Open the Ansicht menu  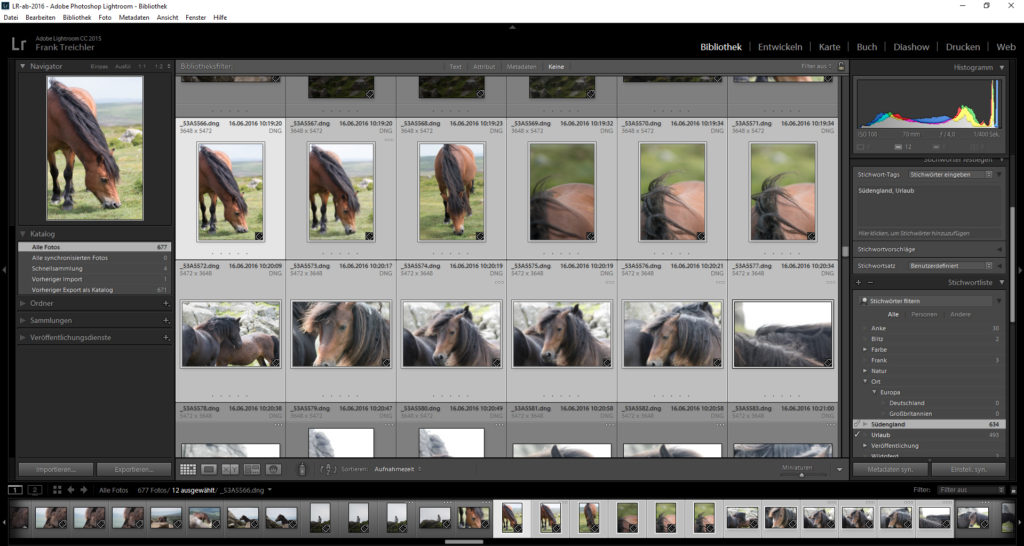(x=167, y=18)
